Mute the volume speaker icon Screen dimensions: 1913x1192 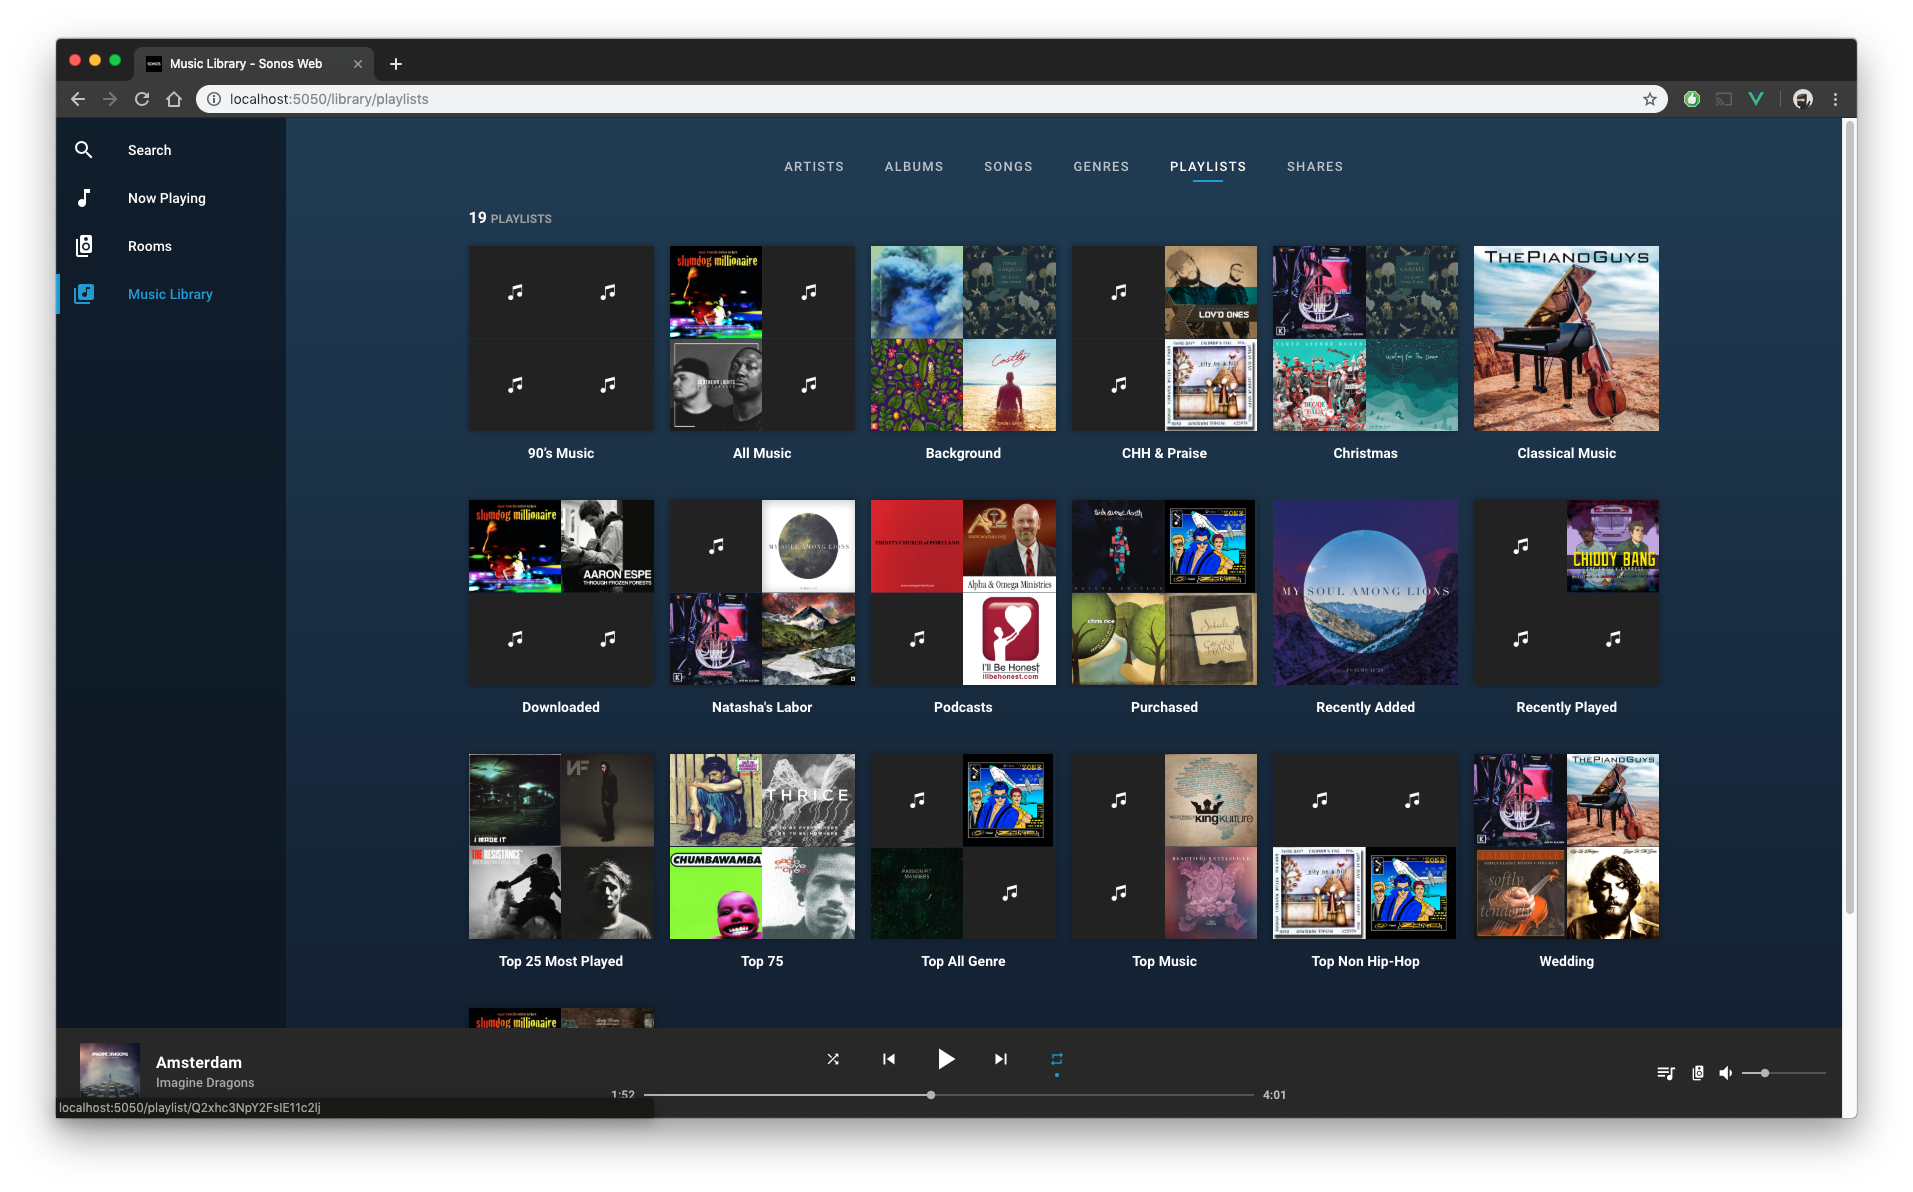click(1726, 1073)
